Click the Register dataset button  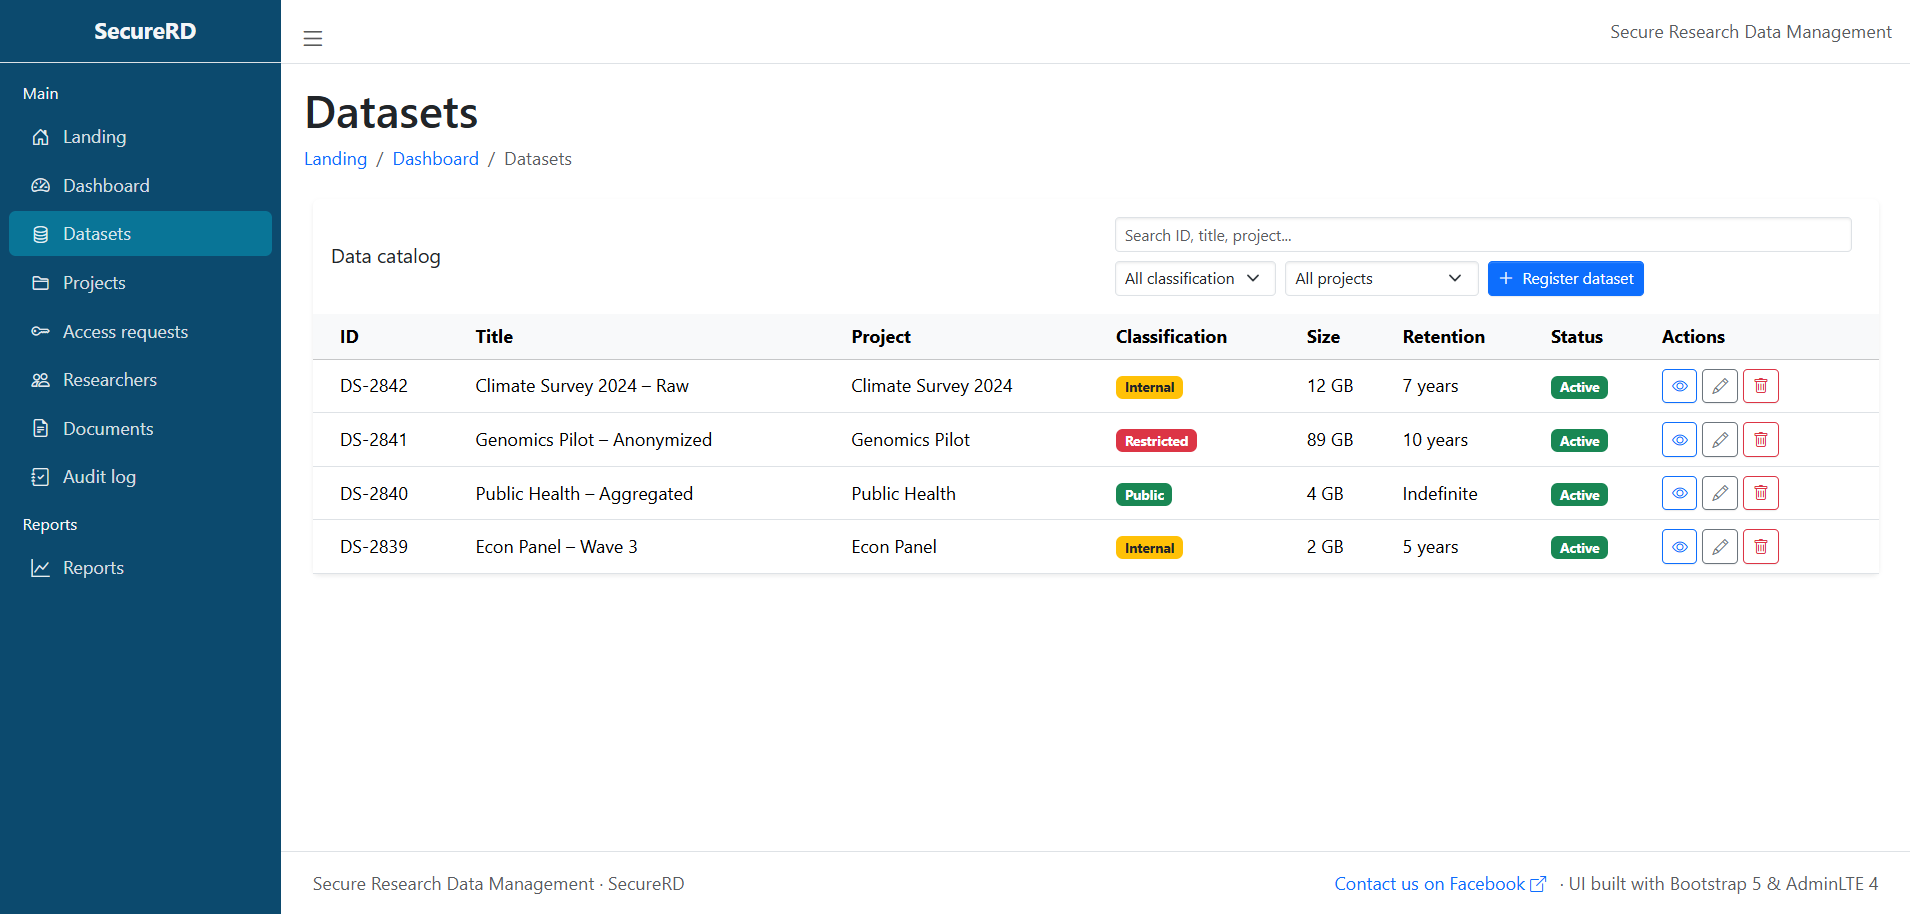click(x=1565, y=278)
